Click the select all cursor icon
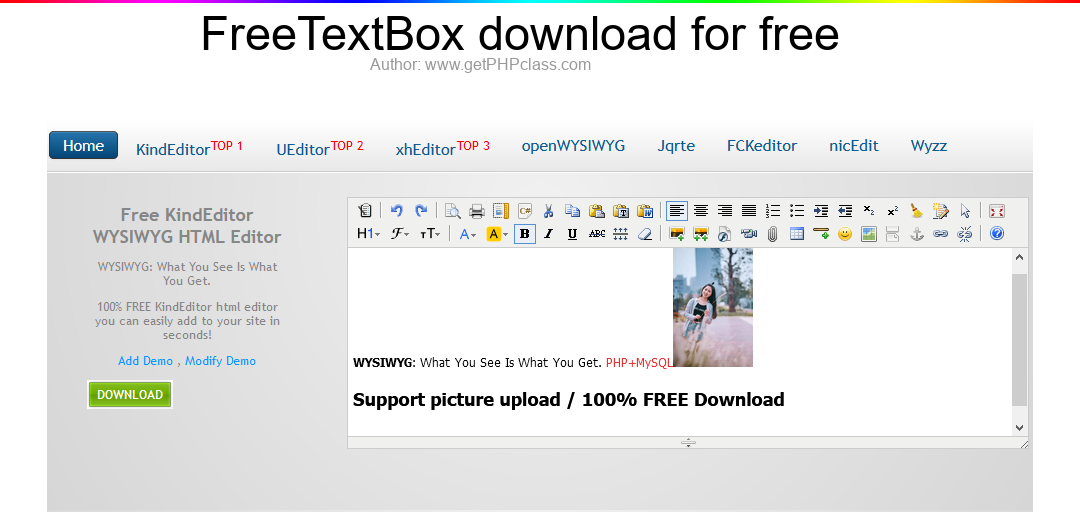Viewport: 1080px width, 527px height. [x=965, y=211]
